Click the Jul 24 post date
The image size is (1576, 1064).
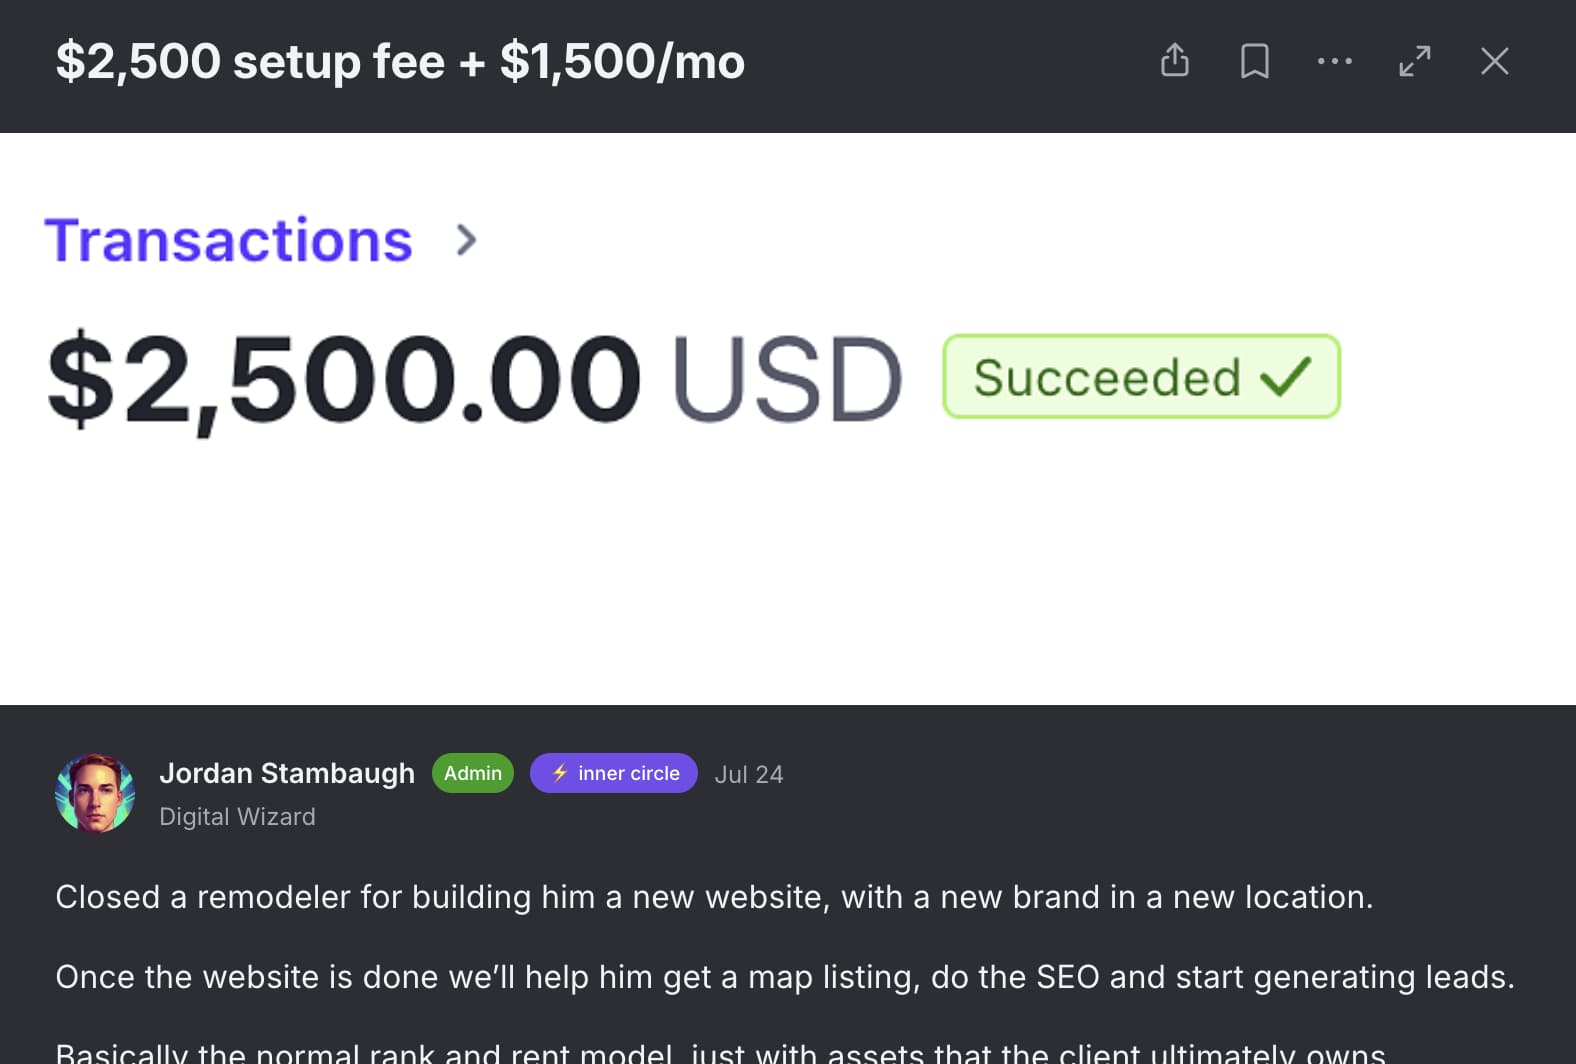(749, 775)
